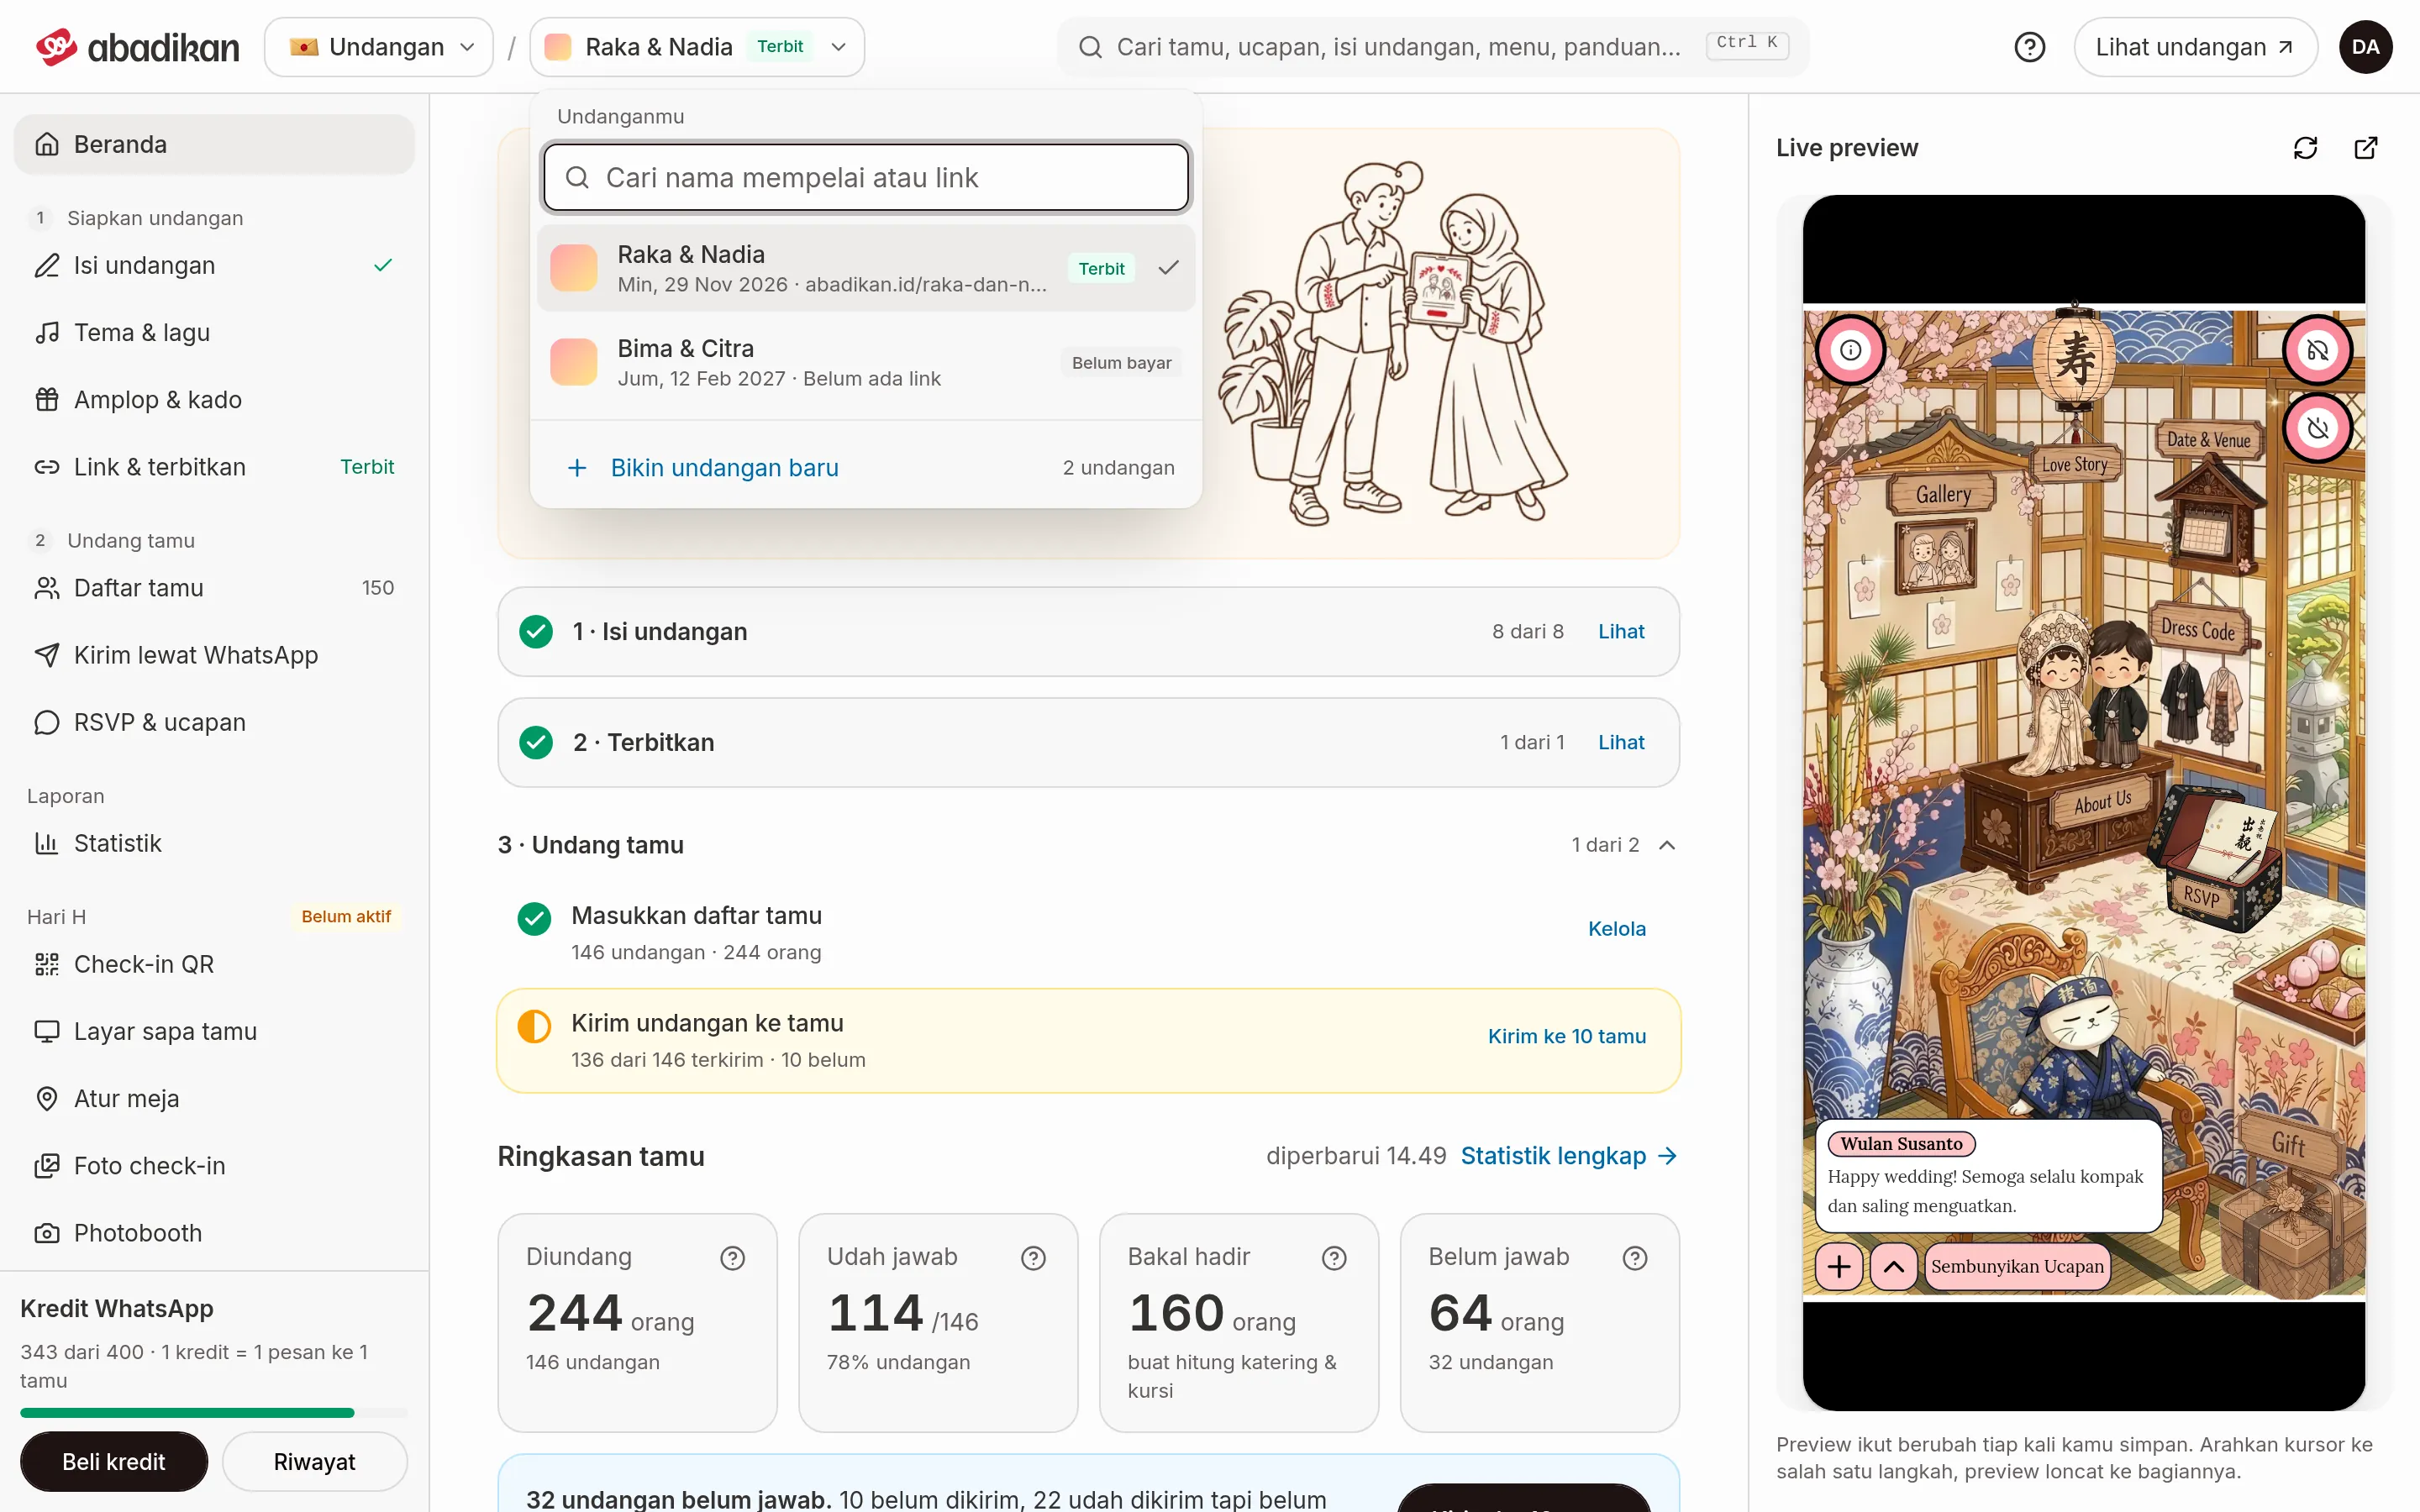Click the Gallery sign in preview
The image size is (2420, 1512).
(1943, 494)
